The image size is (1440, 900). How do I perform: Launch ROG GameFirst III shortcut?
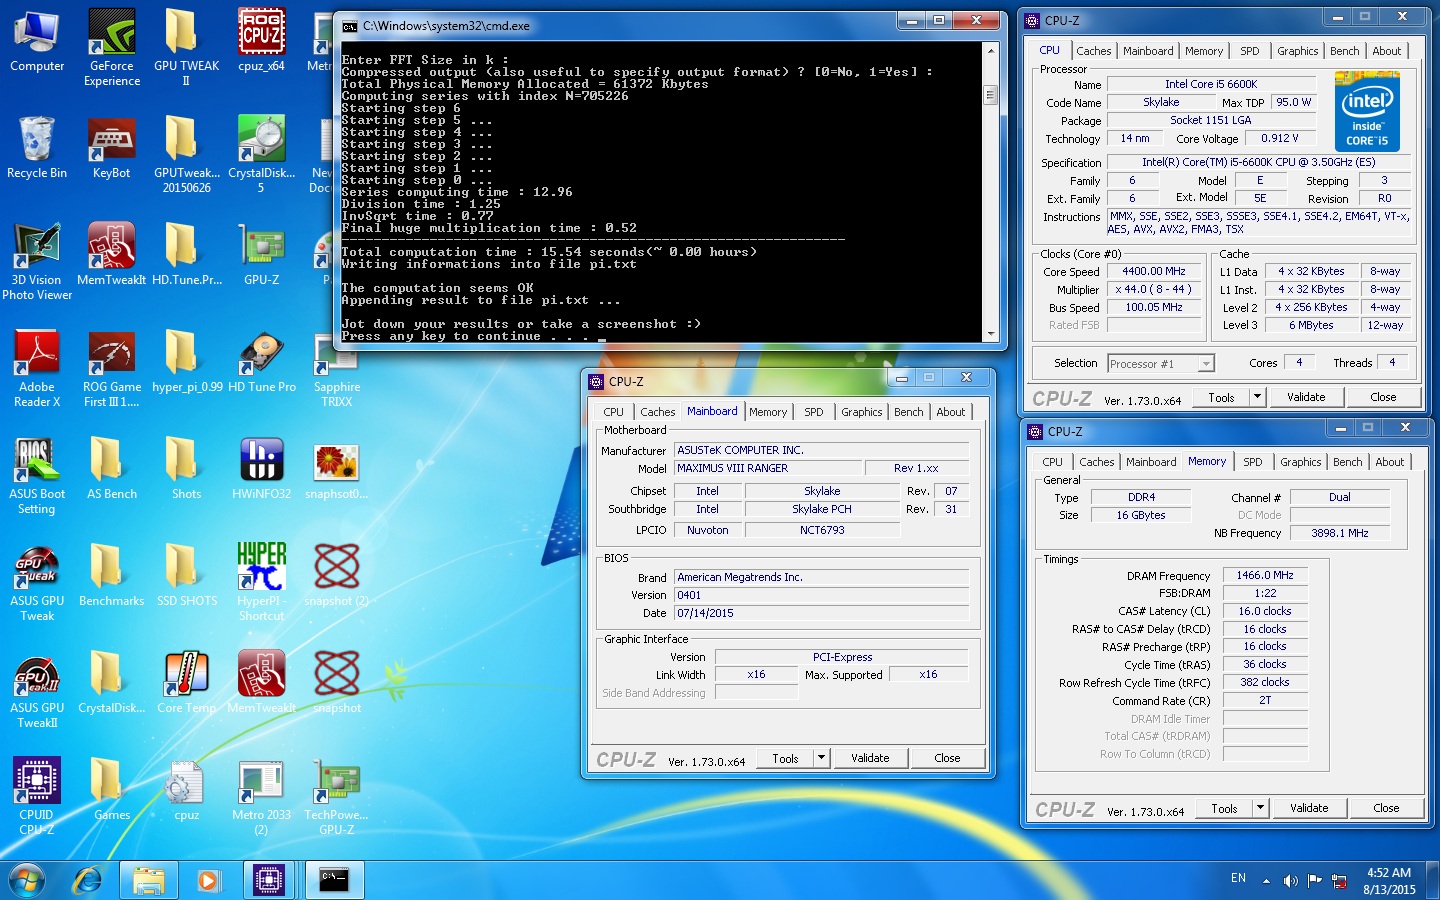112,368
